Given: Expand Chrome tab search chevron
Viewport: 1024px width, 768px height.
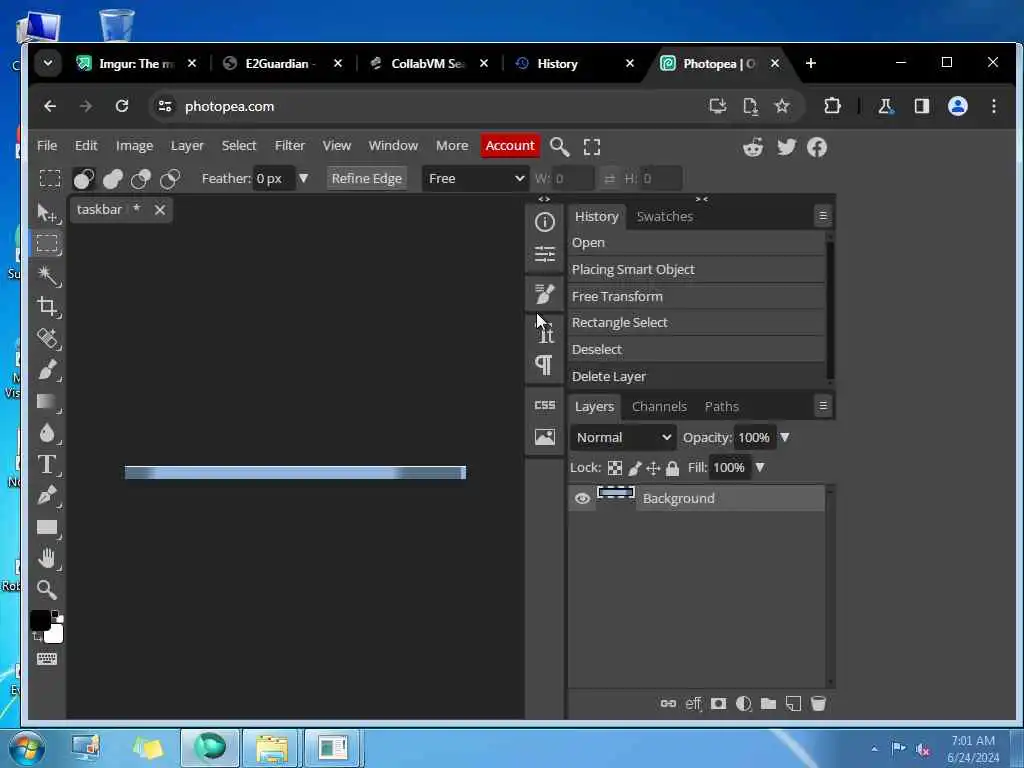Looking at the screenshot, I should 48,63.
